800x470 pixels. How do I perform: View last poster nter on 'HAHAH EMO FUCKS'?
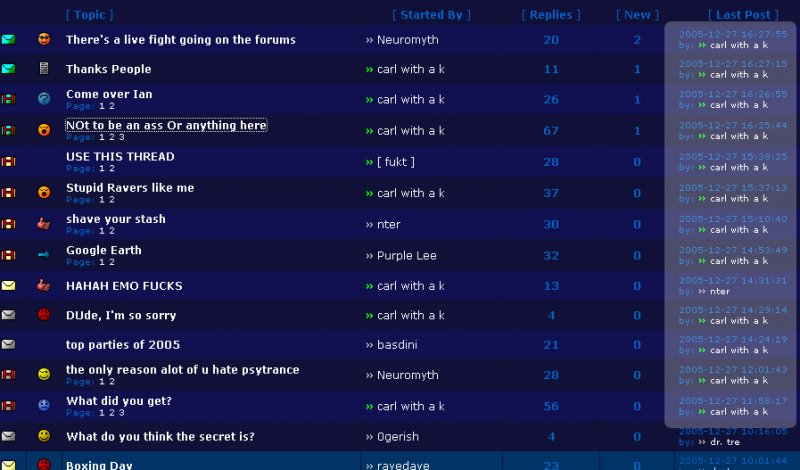[719, 291]
